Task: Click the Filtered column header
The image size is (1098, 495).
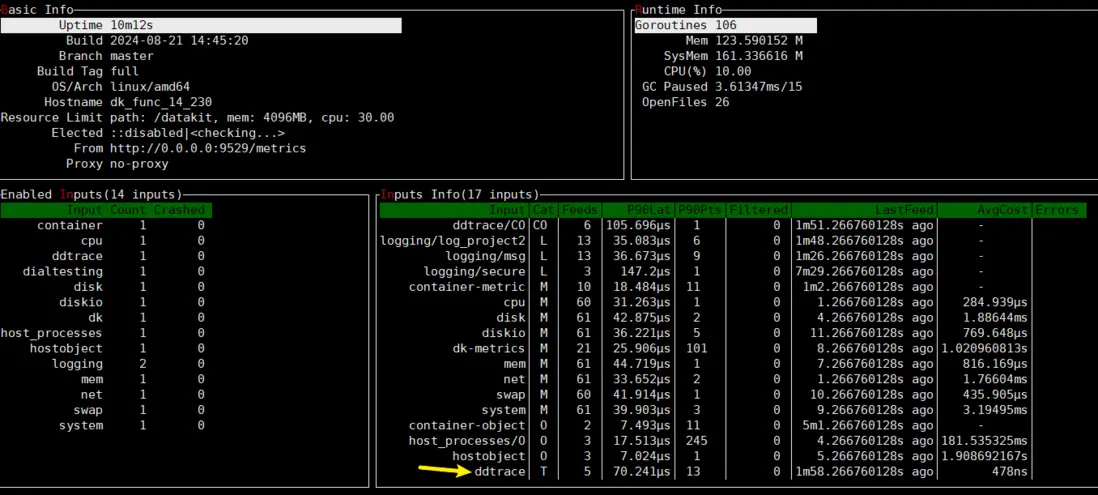Action: [x=757, y=210]
